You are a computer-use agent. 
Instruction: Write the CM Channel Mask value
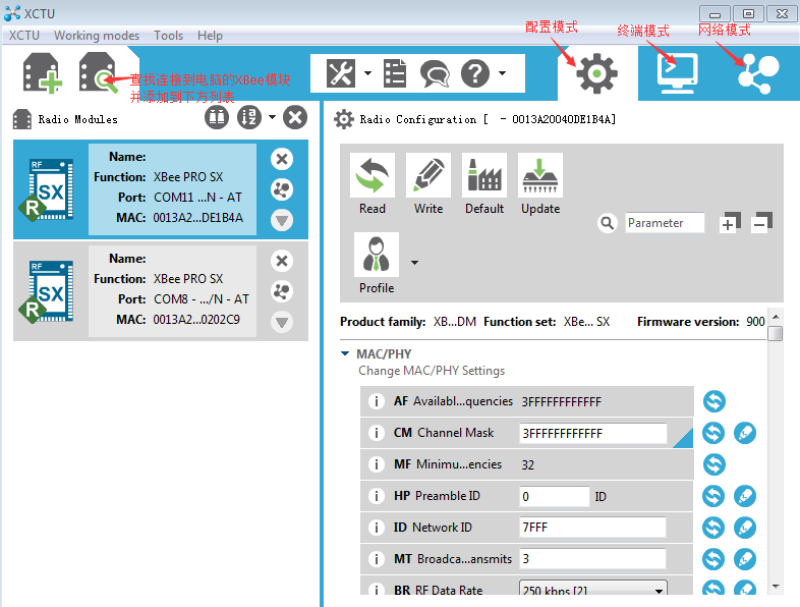[745, 433]
